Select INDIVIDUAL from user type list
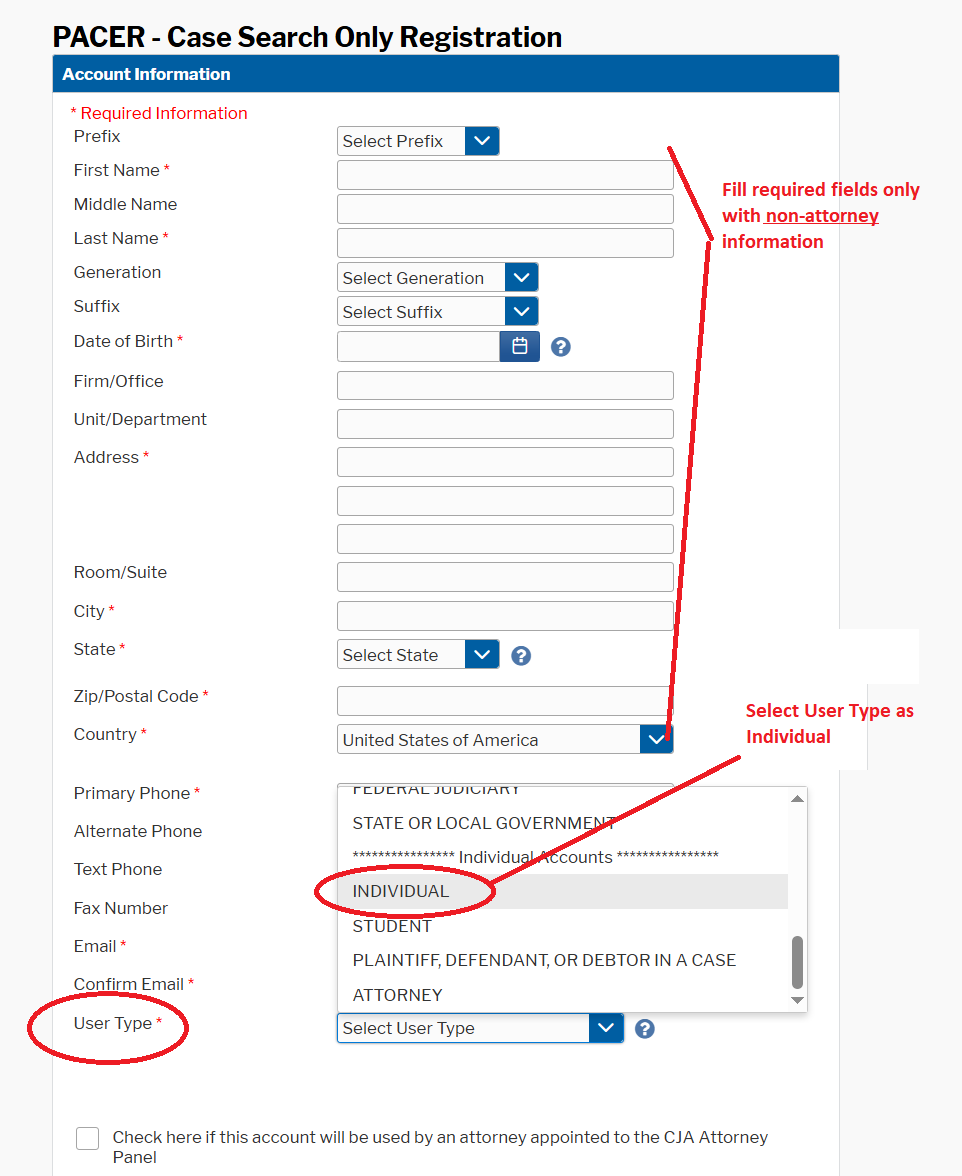This screenshot has width=962, height=1176. pyautogui.click(x=563, y=891)
